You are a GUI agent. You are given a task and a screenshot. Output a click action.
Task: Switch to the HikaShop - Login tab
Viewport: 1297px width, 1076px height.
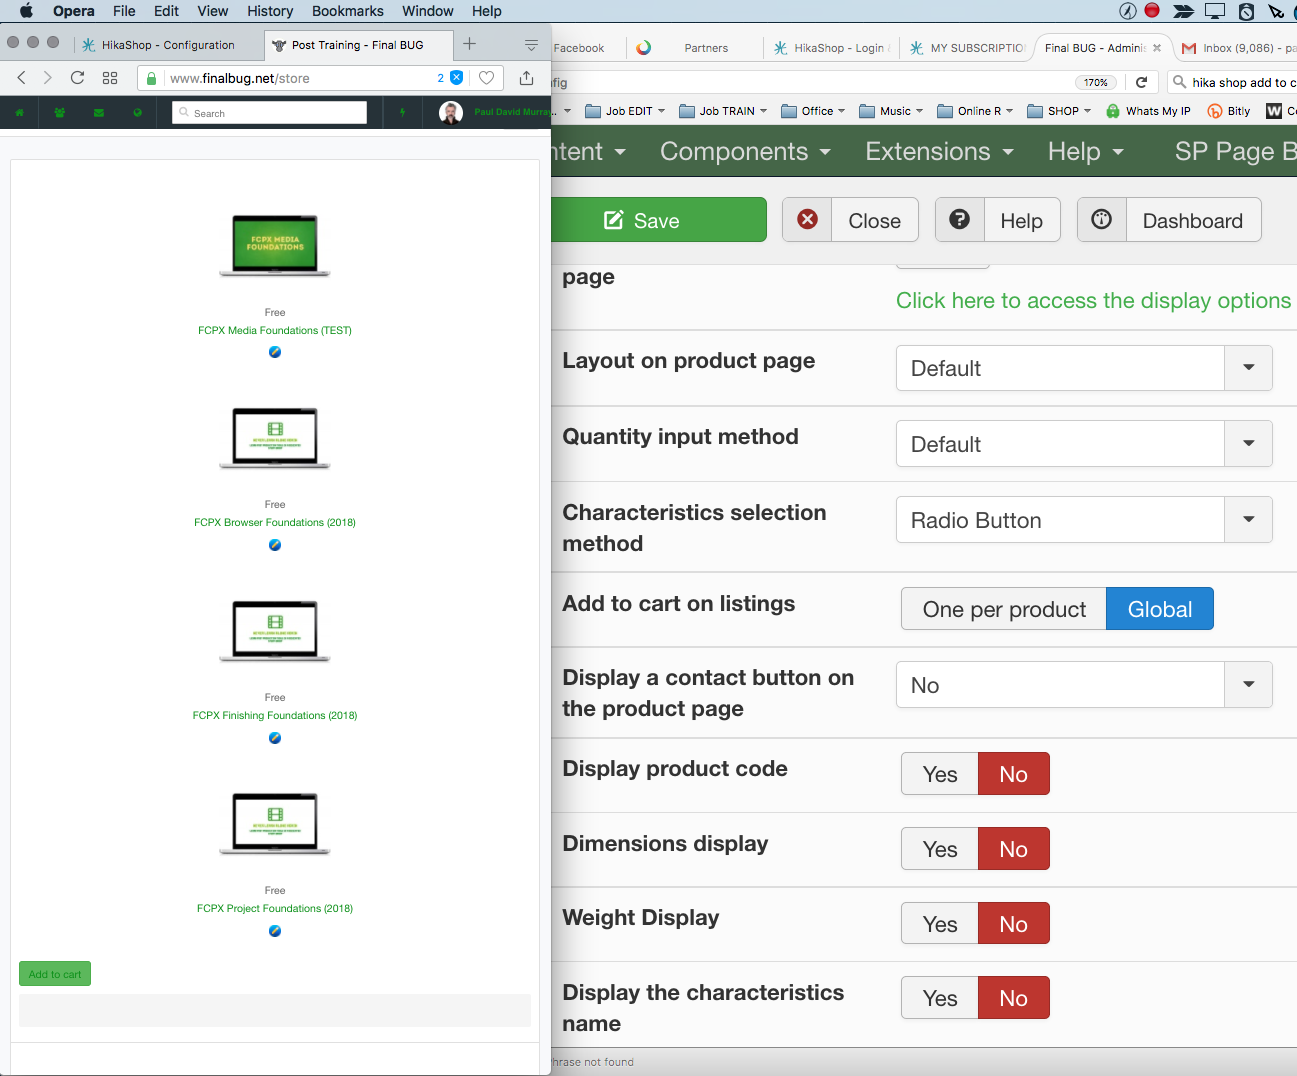tap(832, 48)
